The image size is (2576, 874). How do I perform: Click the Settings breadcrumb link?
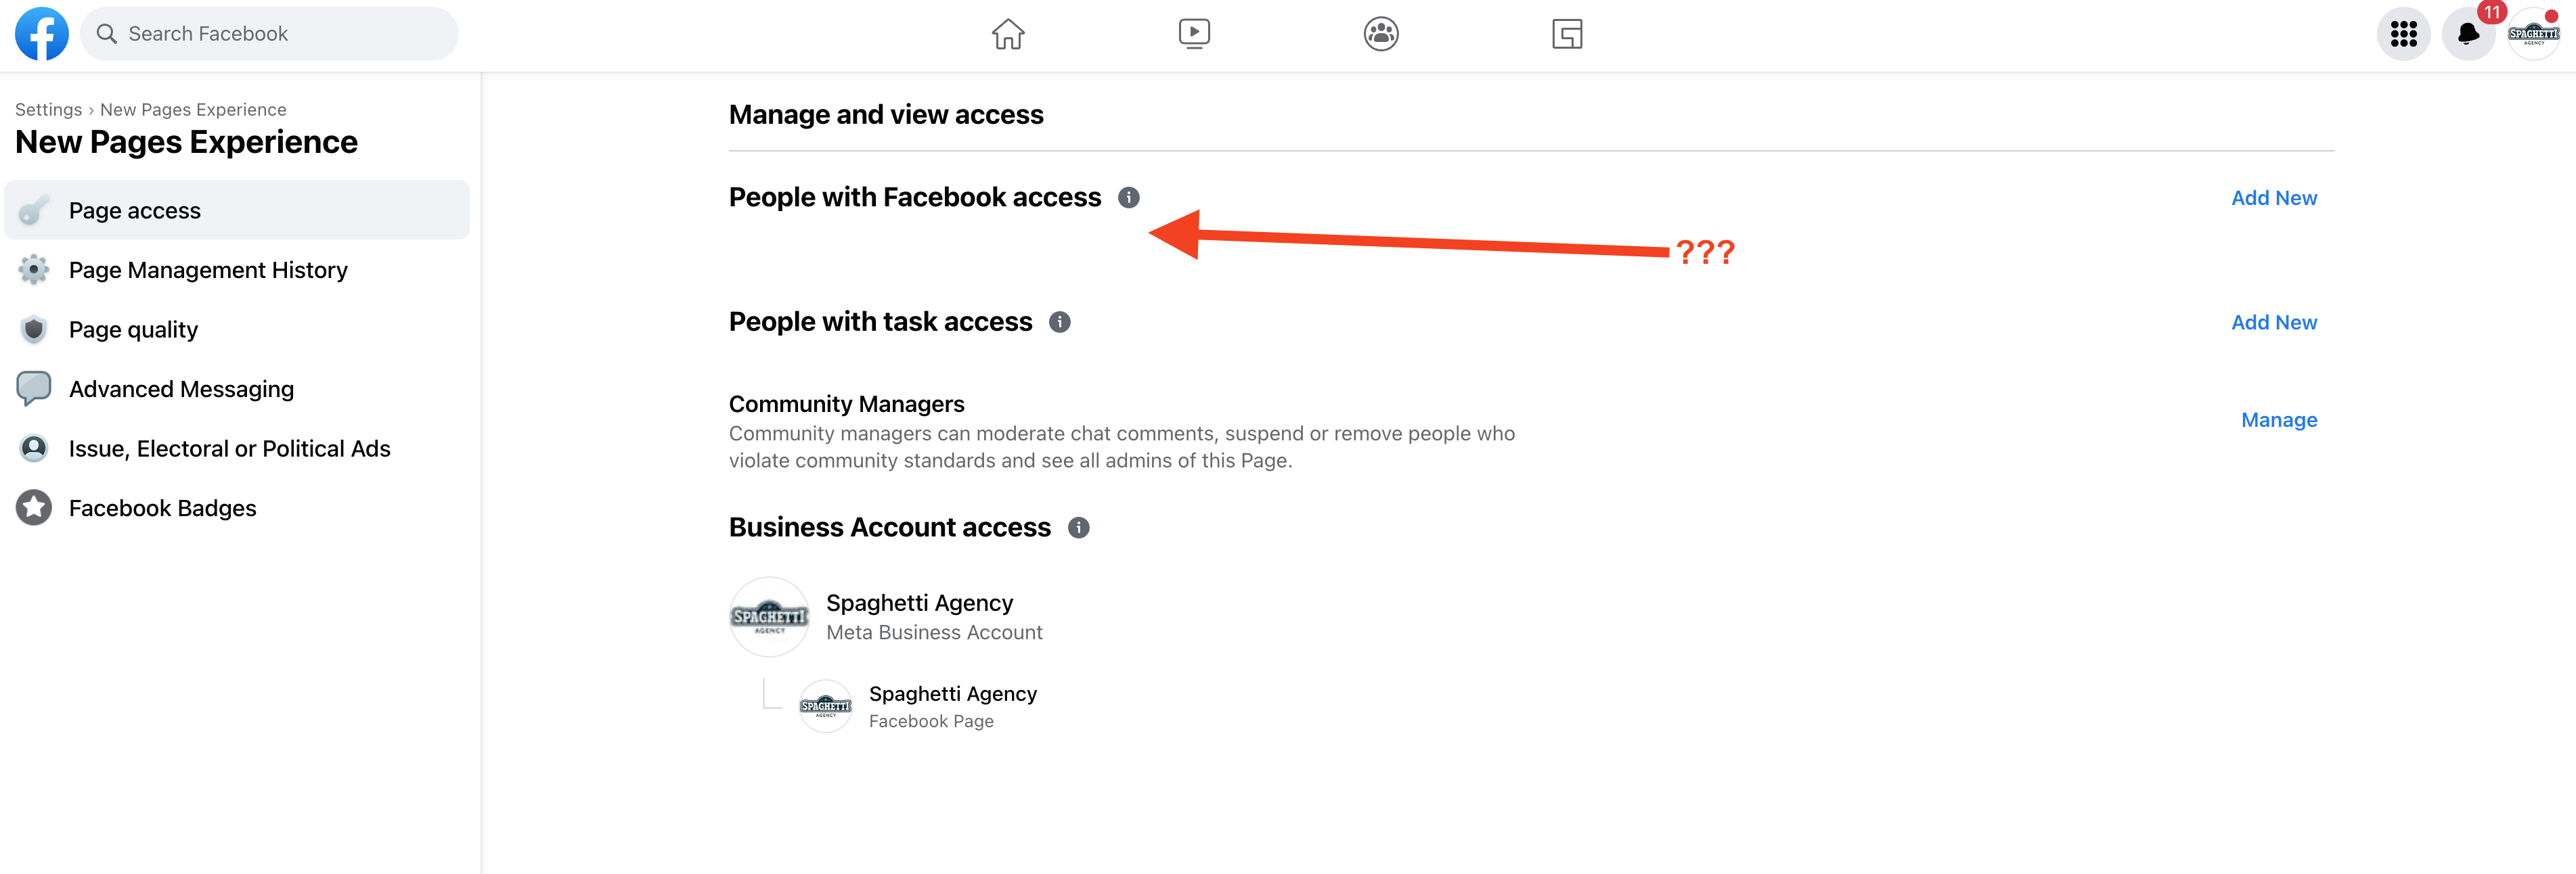(x=48, y=109)
